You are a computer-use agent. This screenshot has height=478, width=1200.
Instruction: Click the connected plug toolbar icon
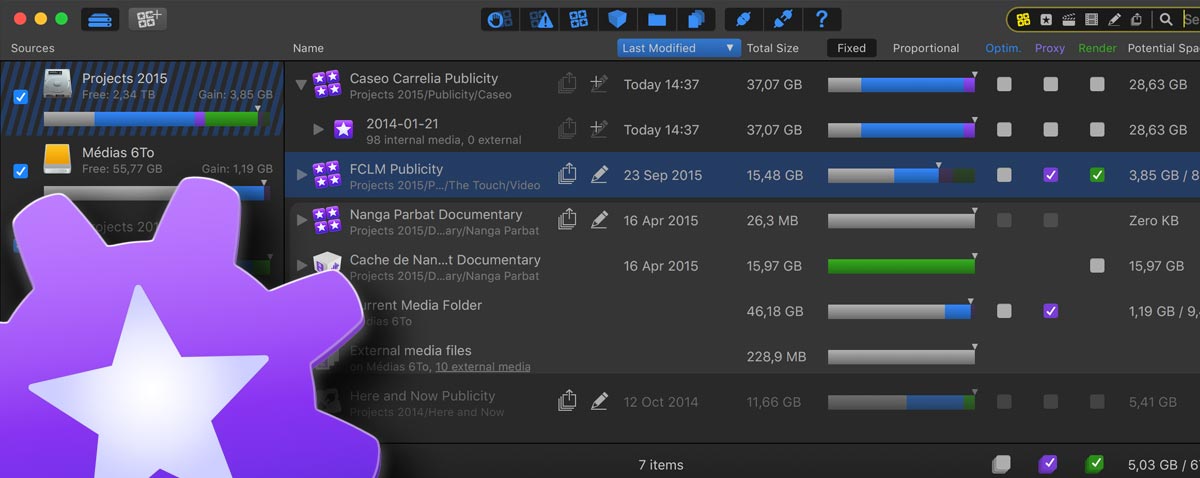[743, 19]
